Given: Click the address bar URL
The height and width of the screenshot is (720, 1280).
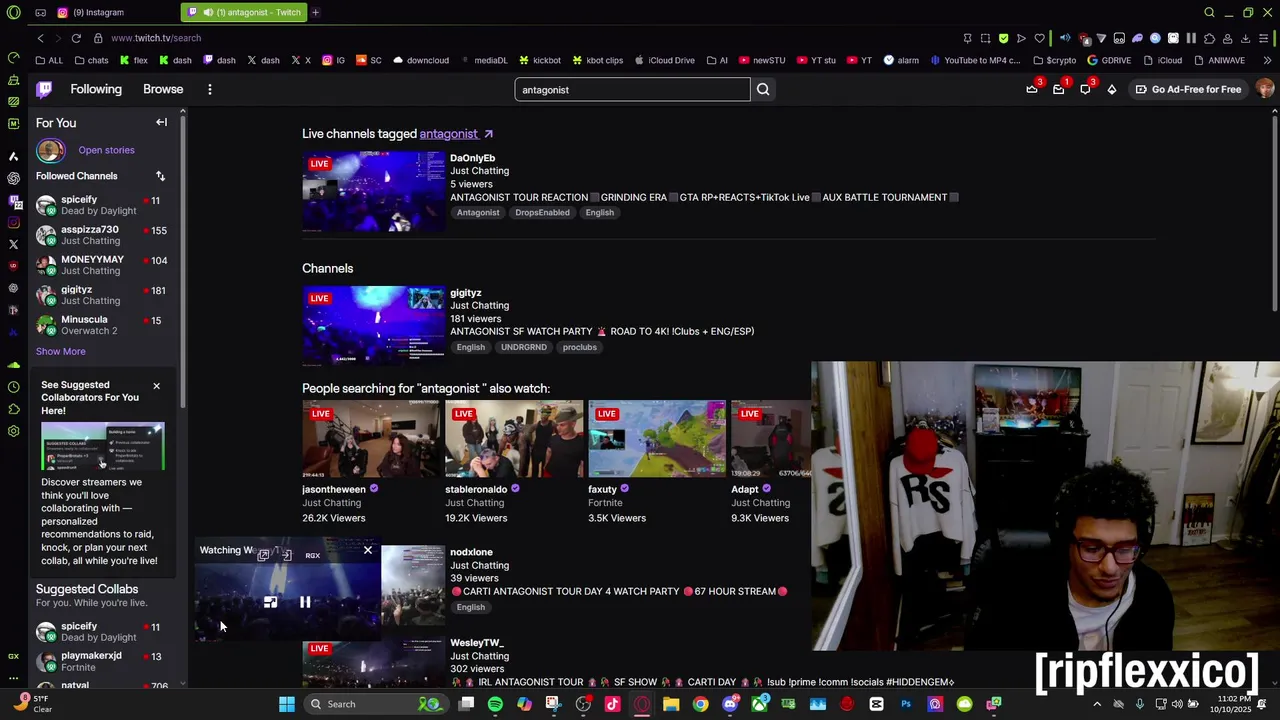Looking at the screenshot, I should click(x=156, y=38).
